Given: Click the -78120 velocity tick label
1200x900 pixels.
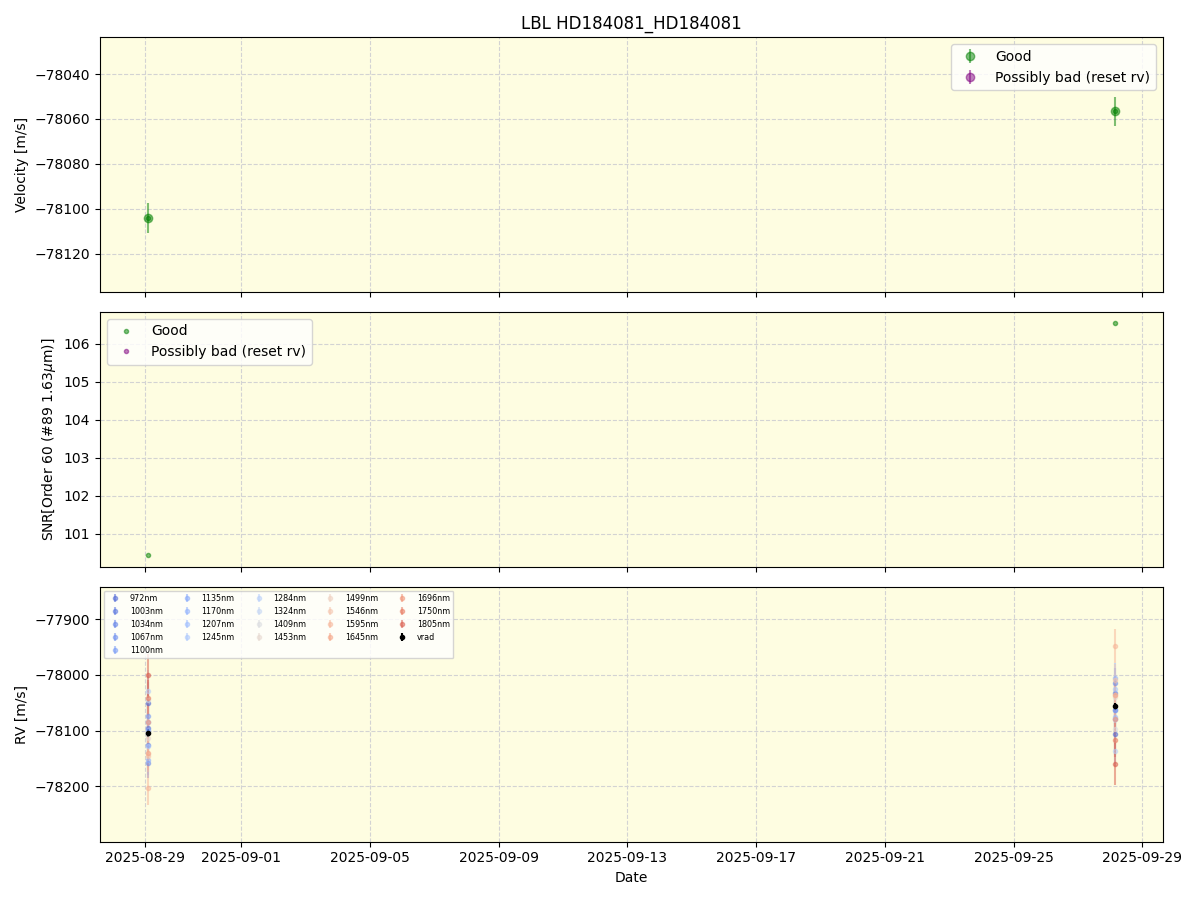Looking at the screenshot, I should click(65, 255).
